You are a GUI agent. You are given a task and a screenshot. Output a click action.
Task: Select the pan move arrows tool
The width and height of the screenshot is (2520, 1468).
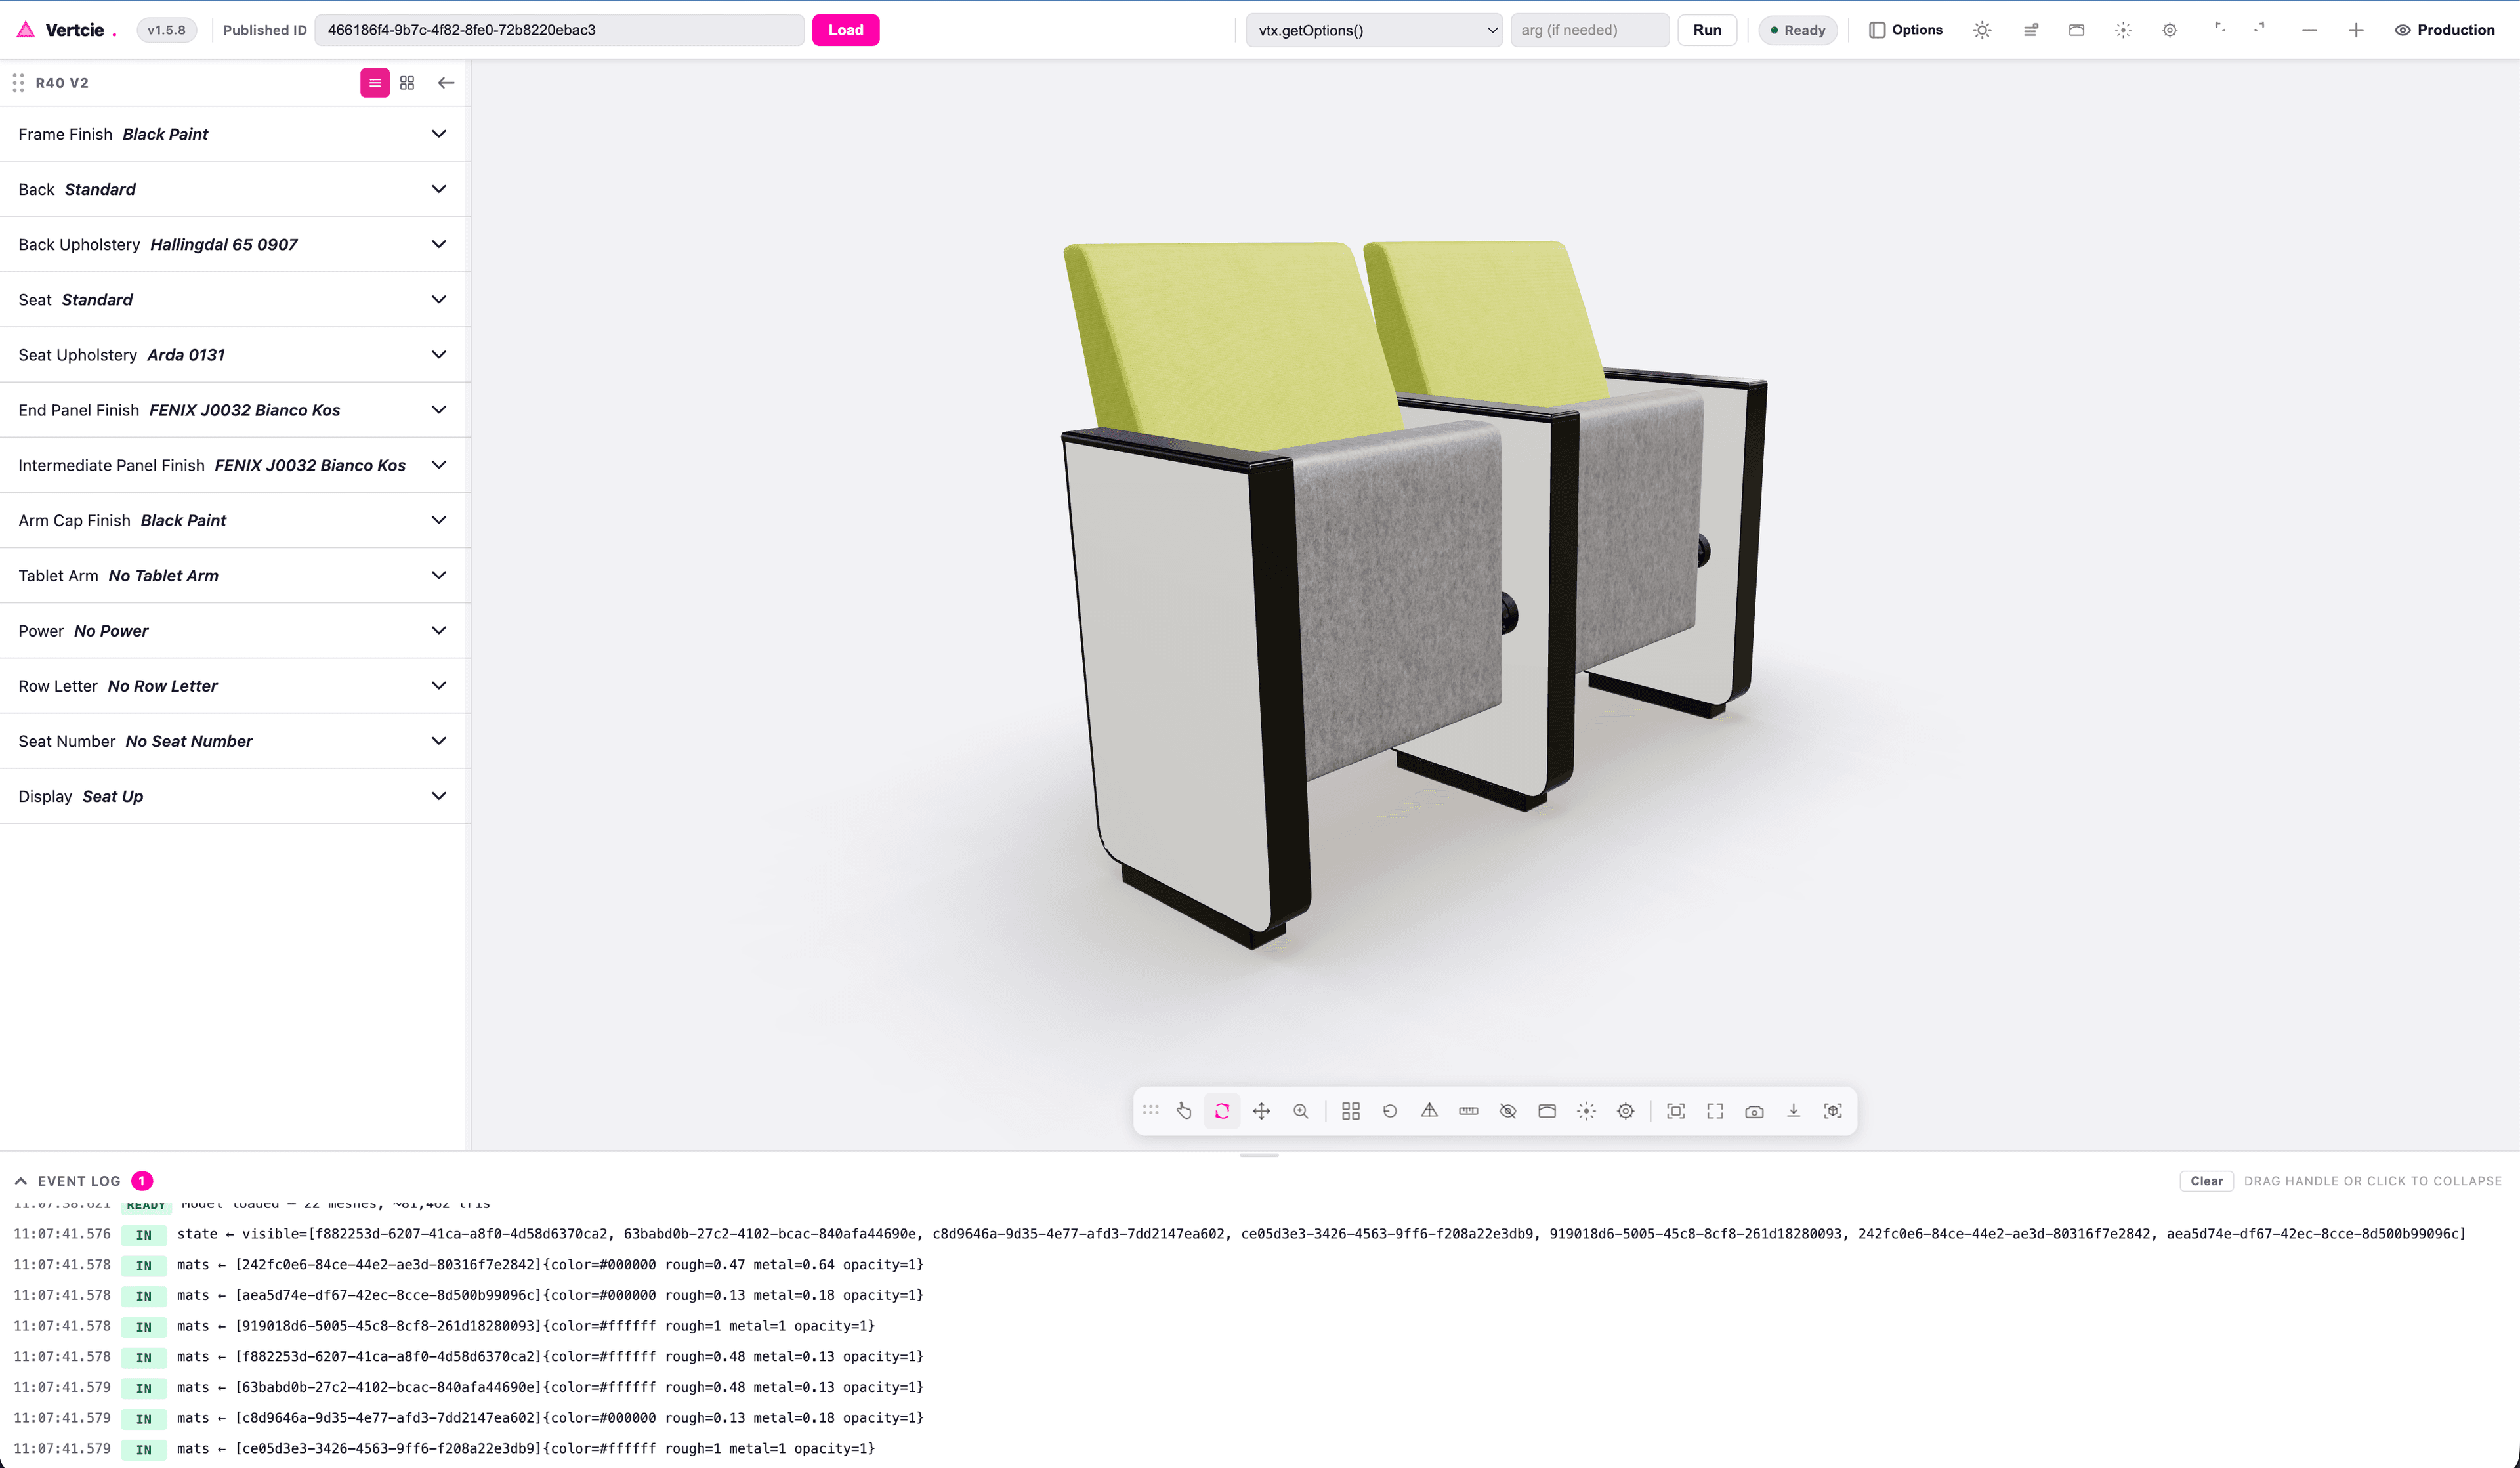1261,1111
